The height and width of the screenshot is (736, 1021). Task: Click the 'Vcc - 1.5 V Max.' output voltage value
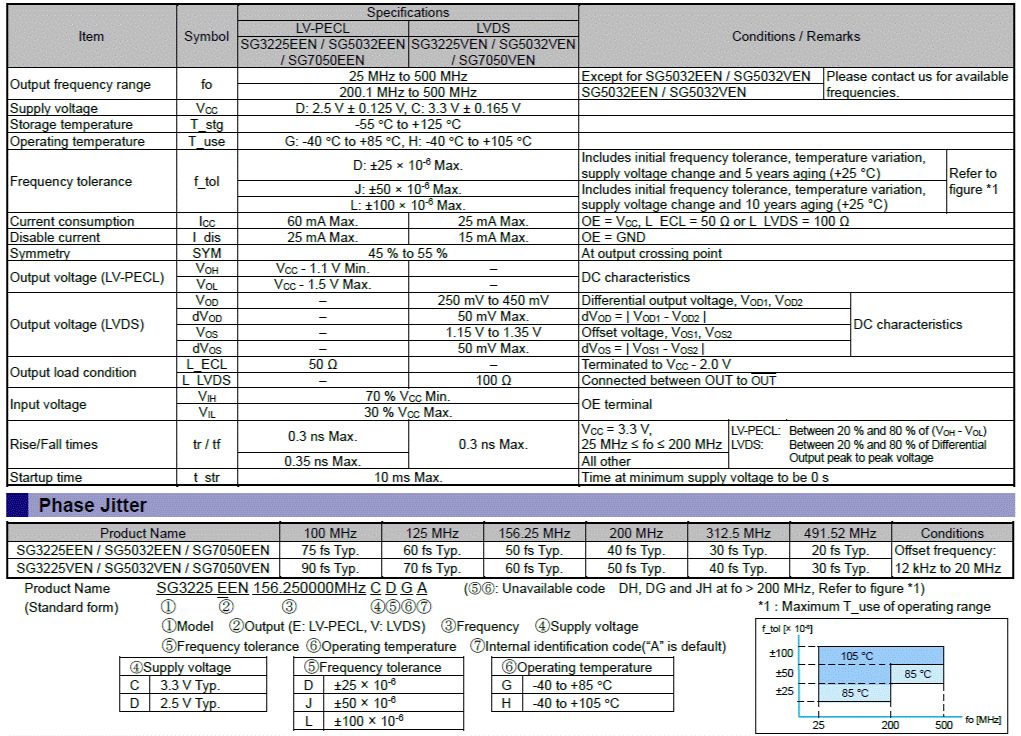[322, 285]
